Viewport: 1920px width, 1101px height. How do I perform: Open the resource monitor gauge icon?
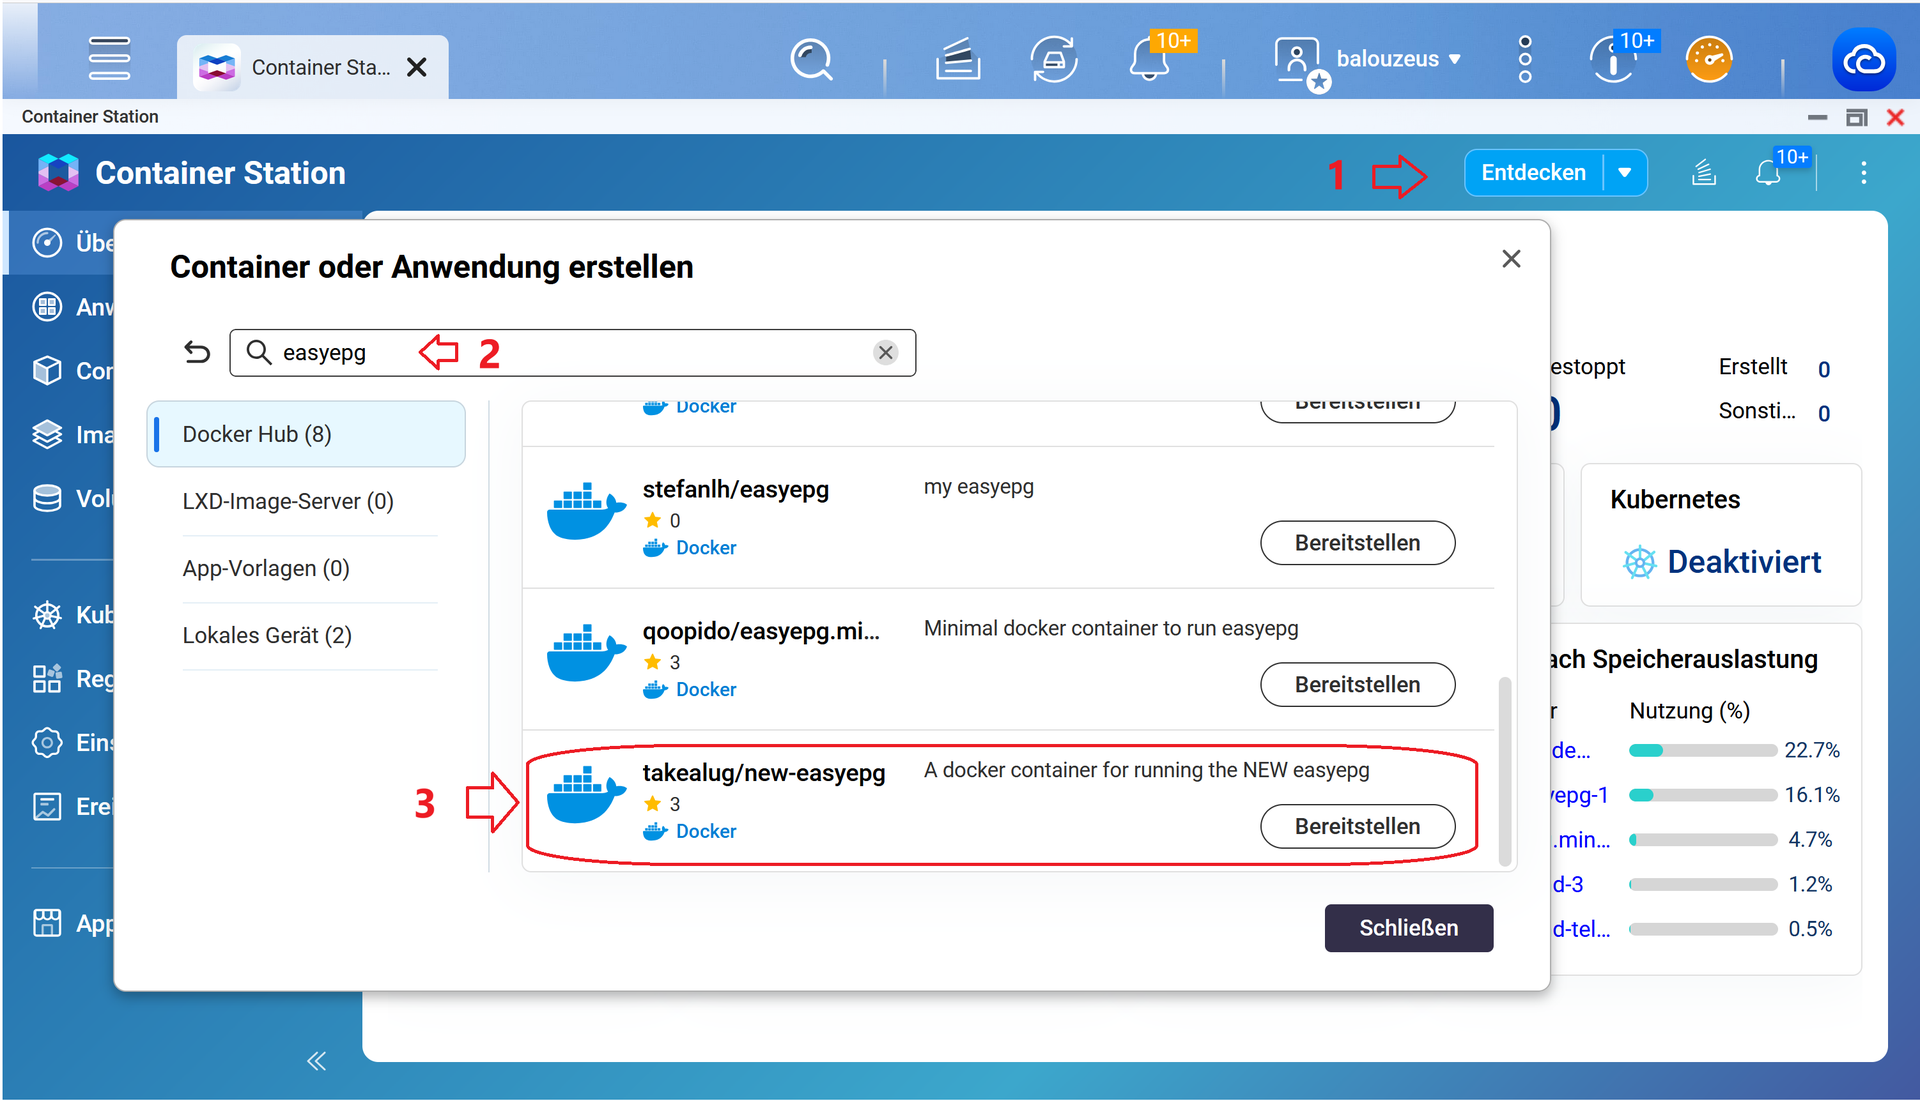[1709, 59]
